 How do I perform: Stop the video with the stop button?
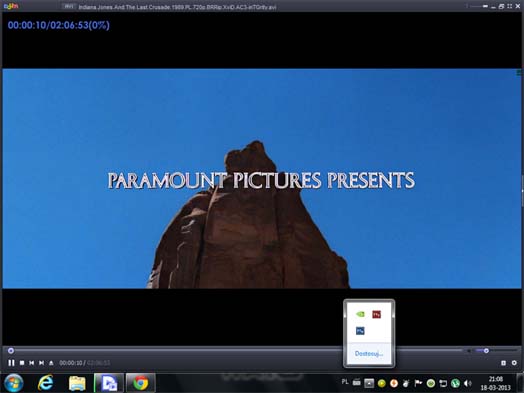point(22,363)
